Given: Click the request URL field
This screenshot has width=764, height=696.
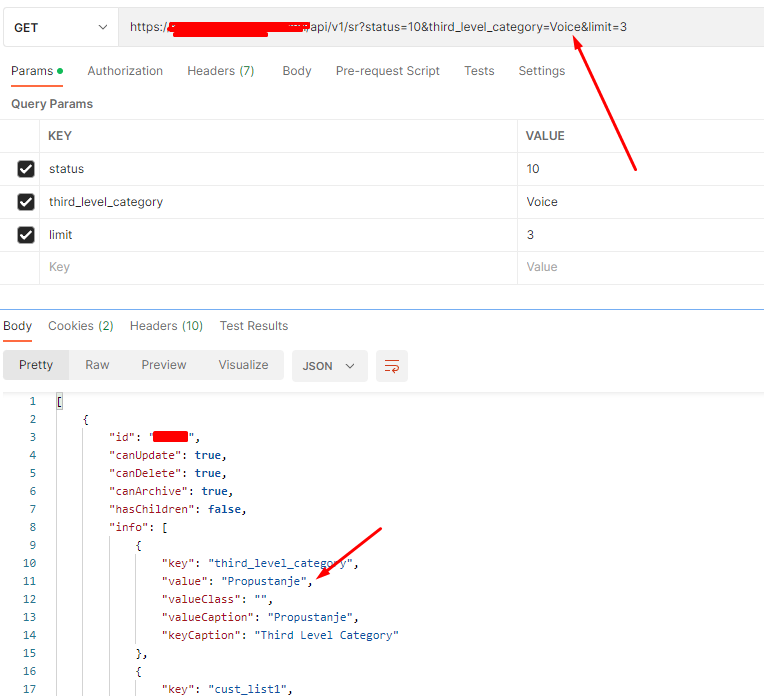Looking at the screenshot, I should click(x=441, y=27).
